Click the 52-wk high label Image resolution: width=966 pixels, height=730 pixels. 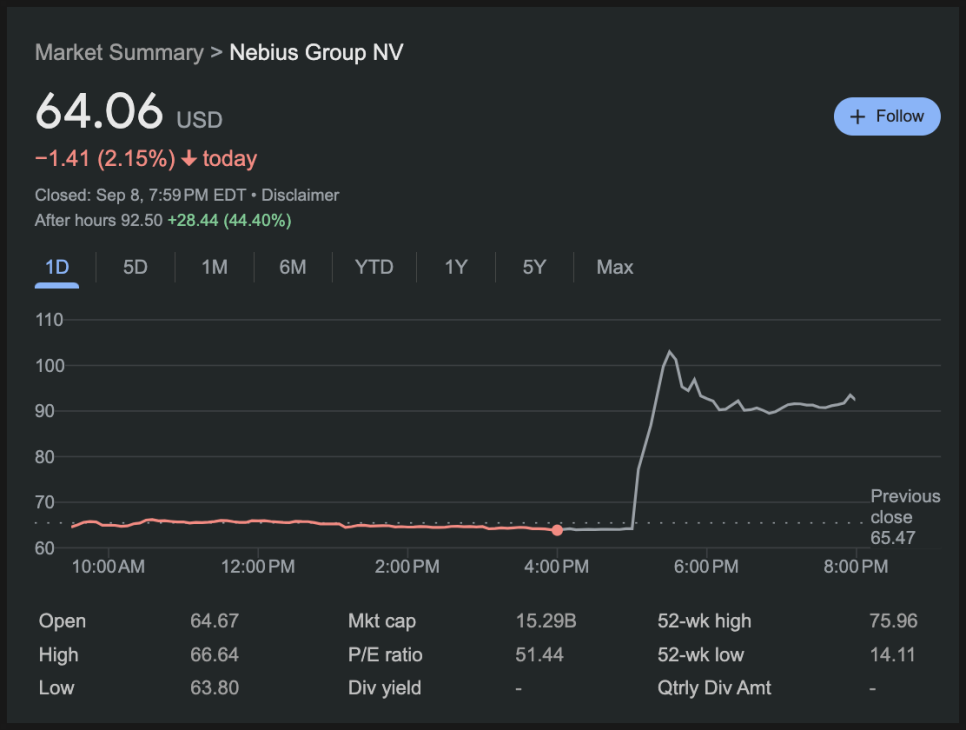(x=704, y=621)
